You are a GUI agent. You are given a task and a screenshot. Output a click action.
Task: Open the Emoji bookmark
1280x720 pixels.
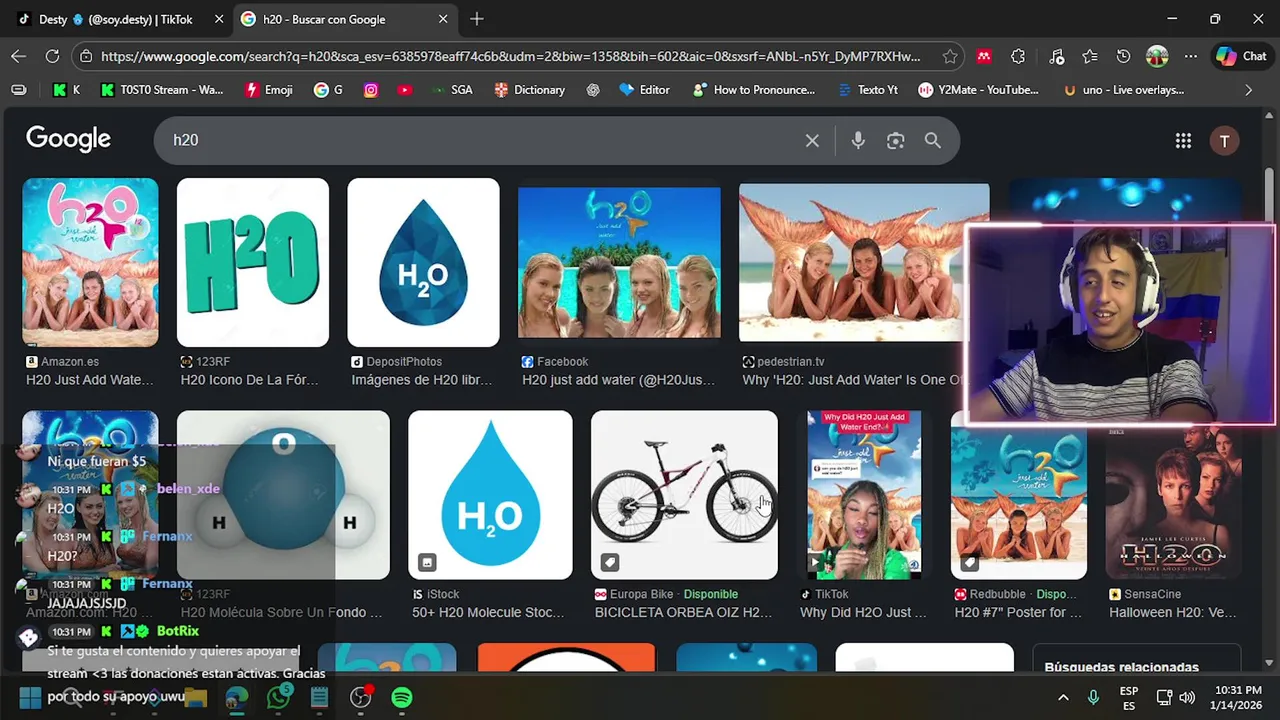pos(269,90)
